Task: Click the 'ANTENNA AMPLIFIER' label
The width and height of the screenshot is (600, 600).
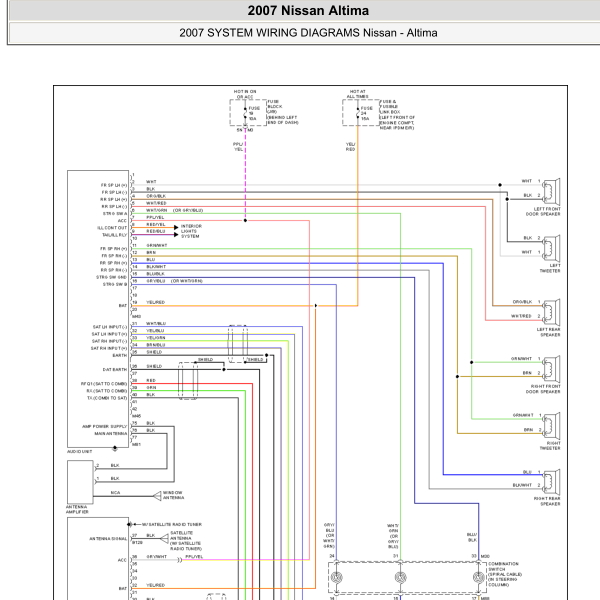Action: click(x=77, y=509)
